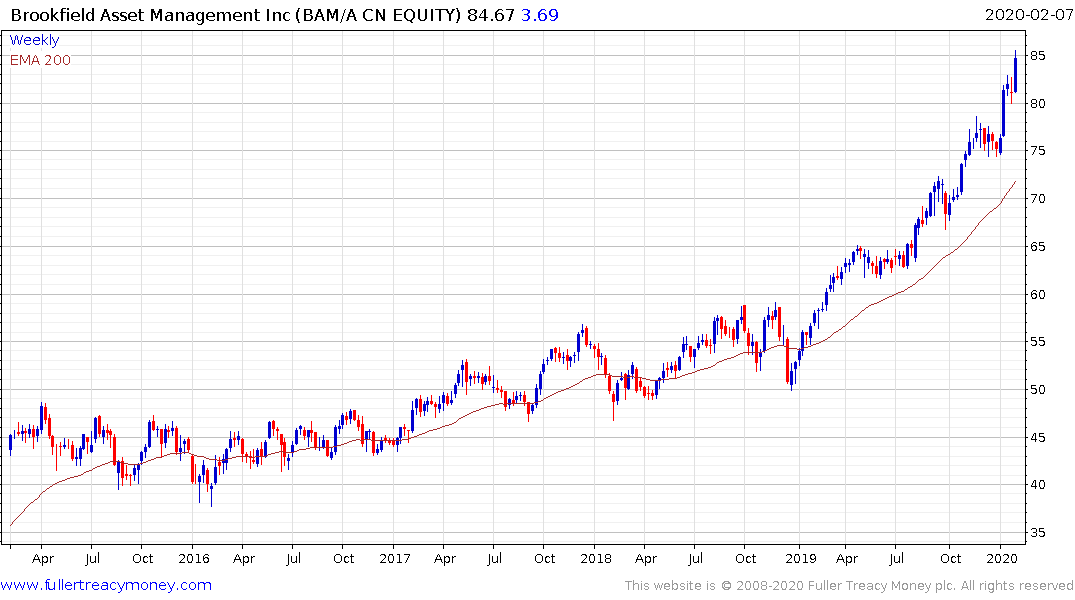Click the chart title Brookfield Asset Management Inc

click(x=151, y=15)
